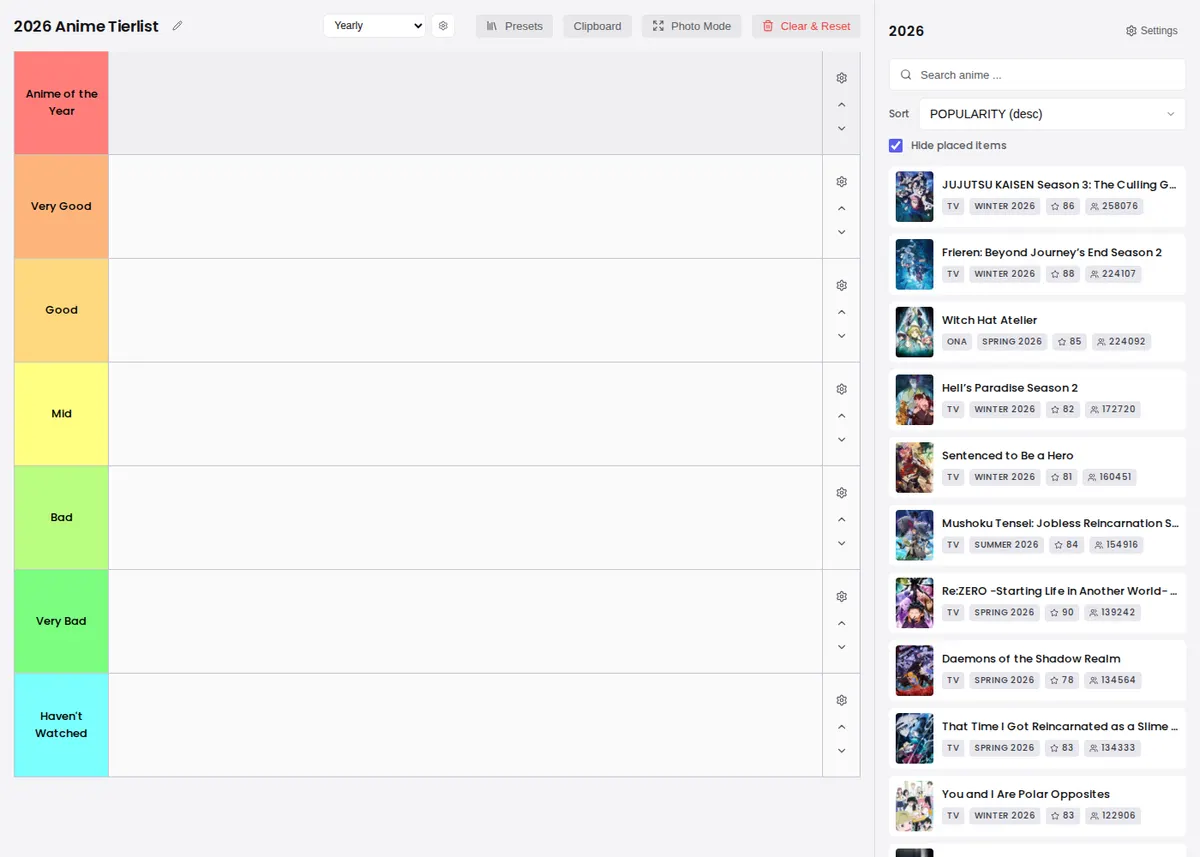Click Witch Hat Atelier poster thumbnail

(914, 332)
